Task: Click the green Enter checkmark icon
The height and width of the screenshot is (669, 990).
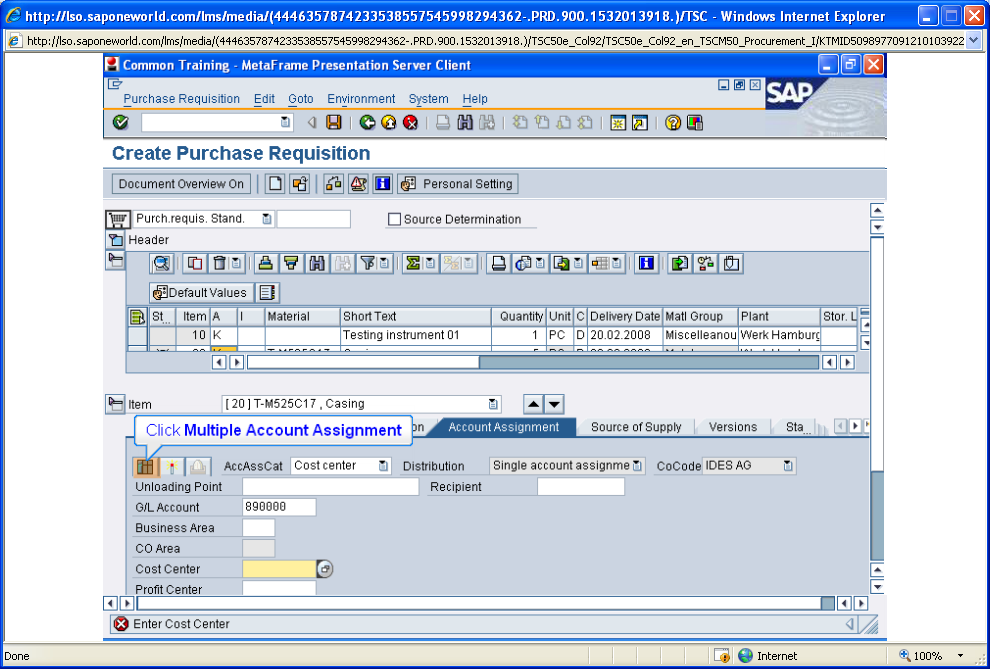Action: [121, 122]
